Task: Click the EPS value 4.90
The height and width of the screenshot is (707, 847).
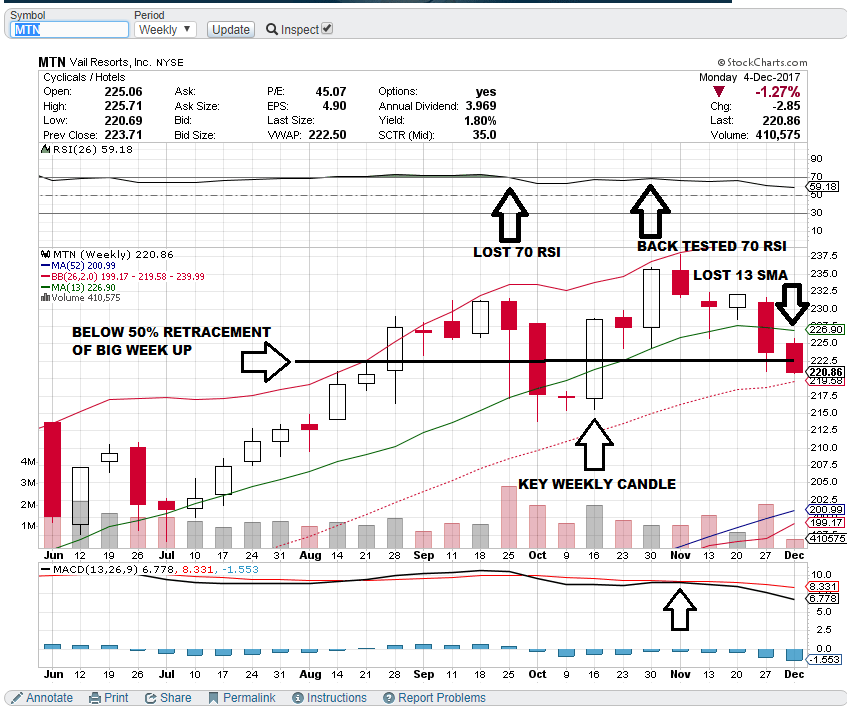Action: [334, 106]
